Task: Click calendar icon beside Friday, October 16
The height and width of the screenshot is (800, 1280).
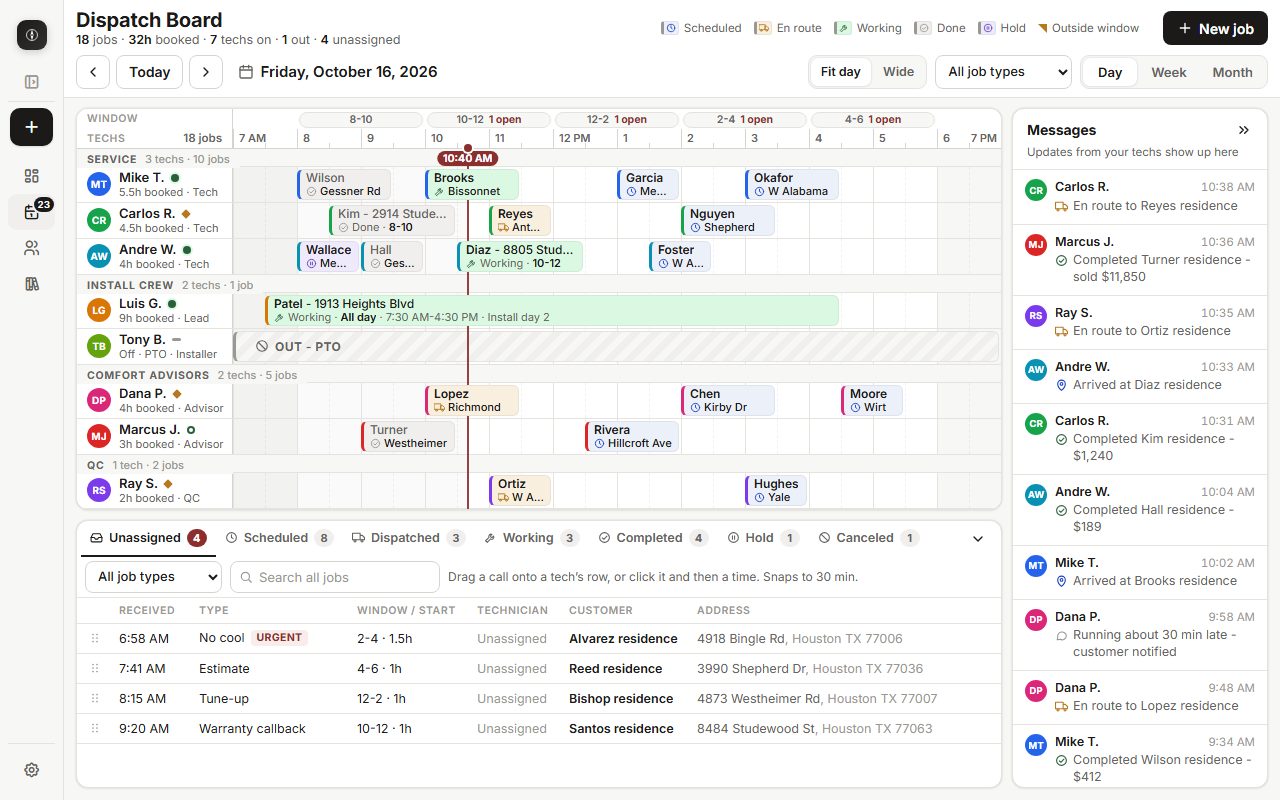Action: point(246,72)
